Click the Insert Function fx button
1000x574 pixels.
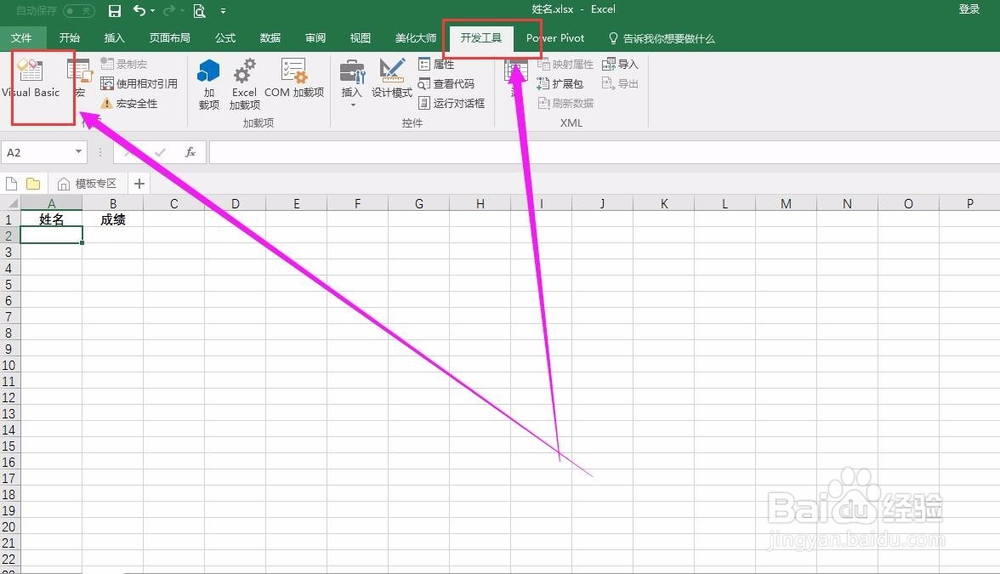pos(190,152)
